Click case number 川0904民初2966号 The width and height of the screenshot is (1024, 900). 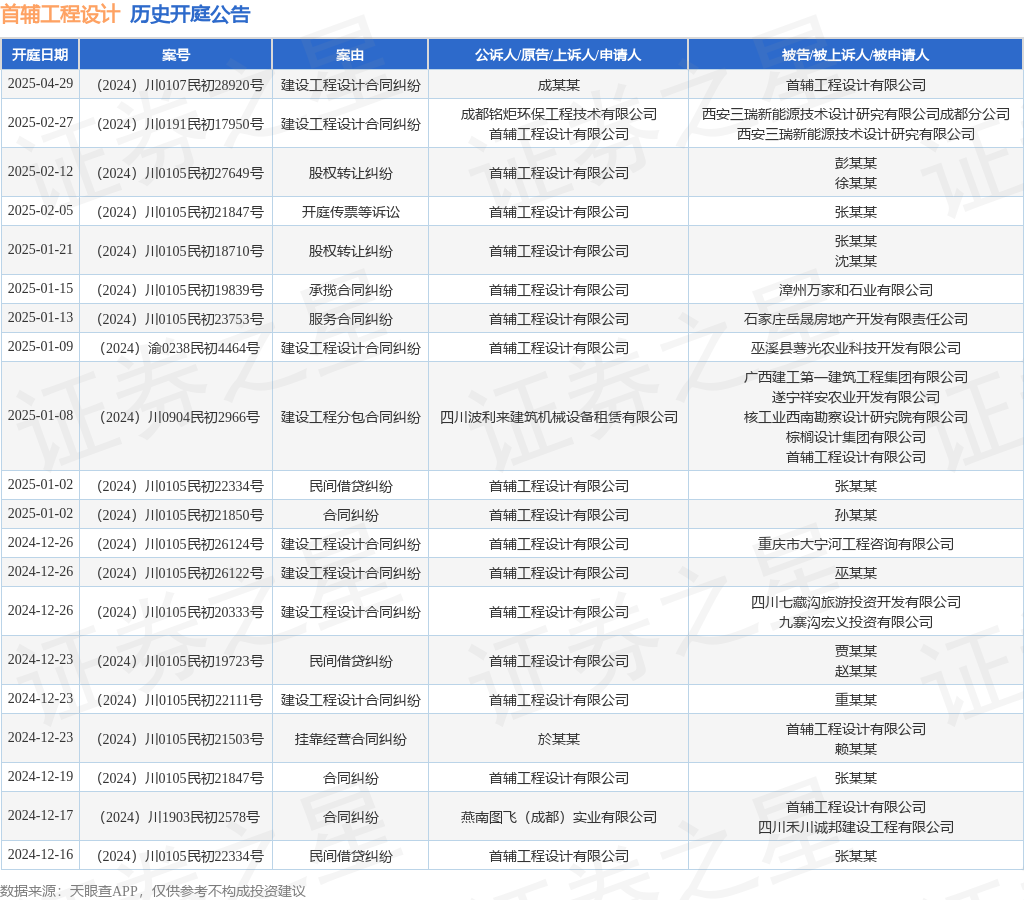click(x=180, y=417)
